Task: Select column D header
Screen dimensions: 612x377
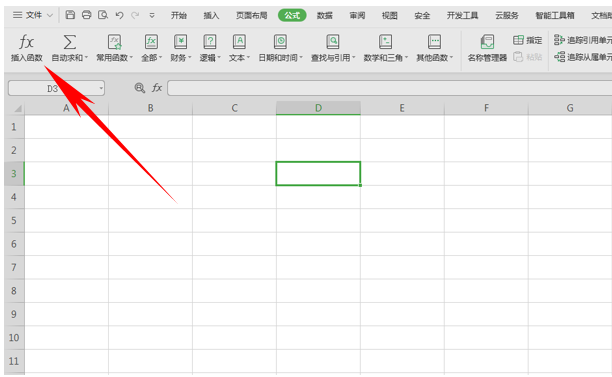Action: click(x=318, y=108)
